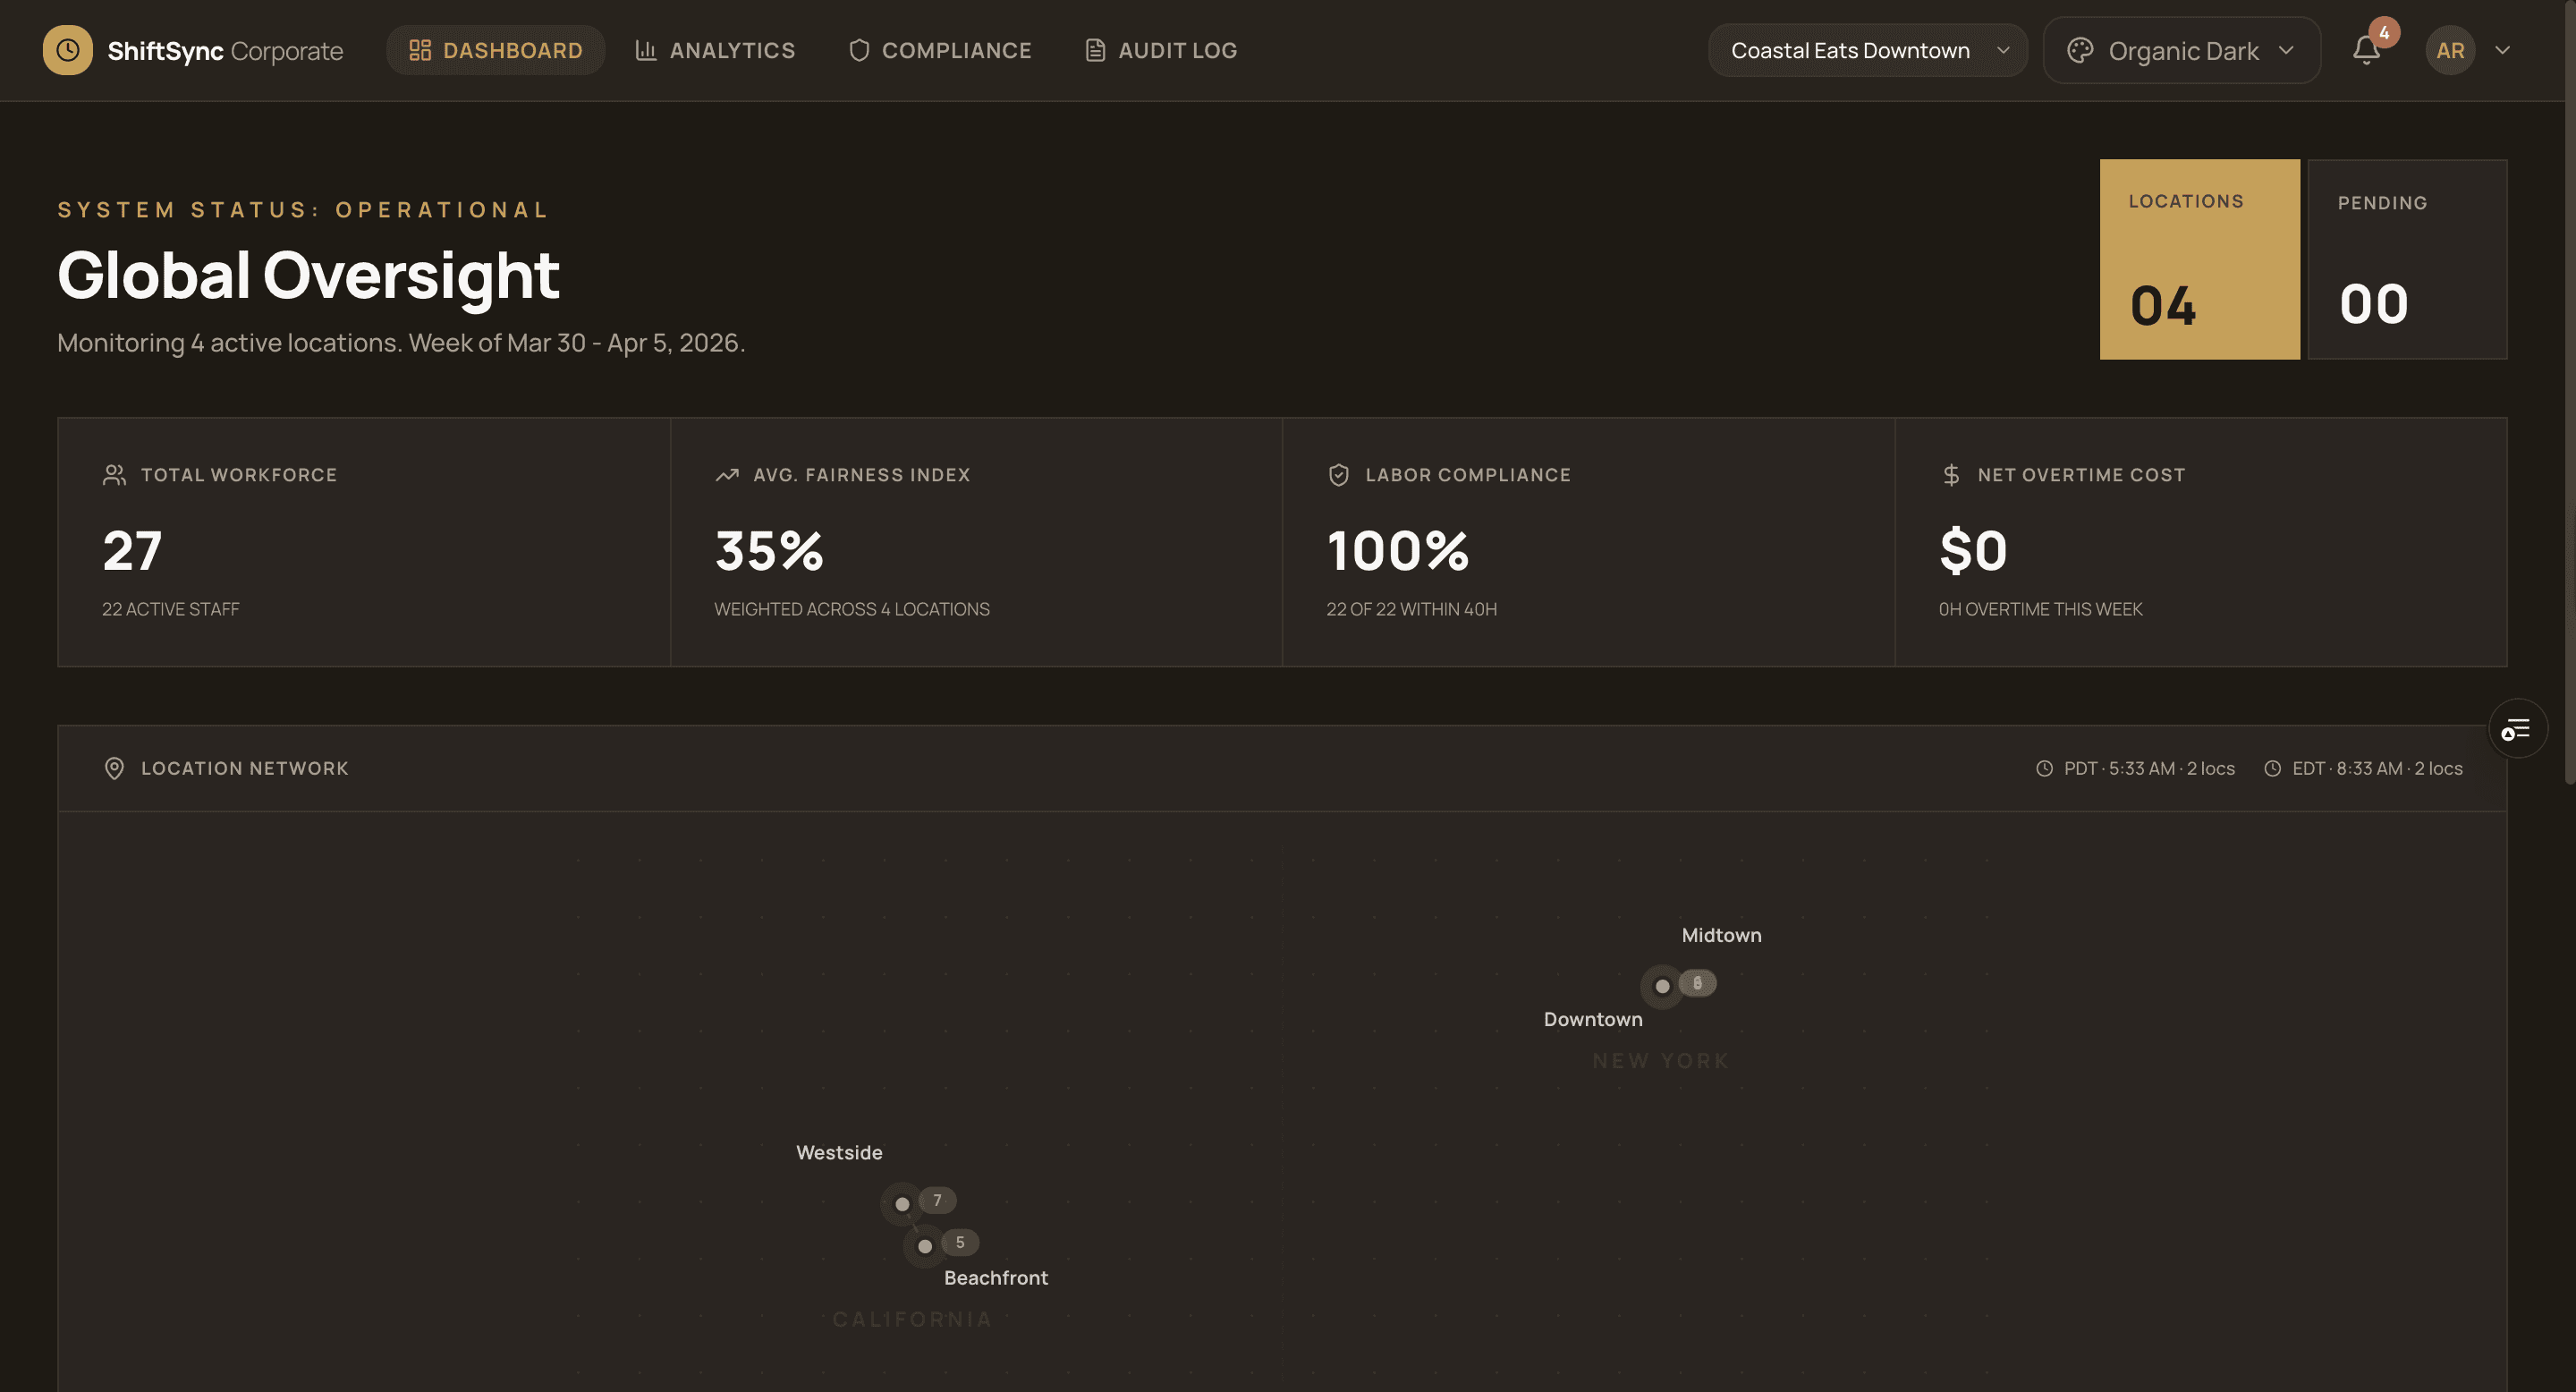
Task: Click the Total Workforce people icon
Action: point(113,475)
